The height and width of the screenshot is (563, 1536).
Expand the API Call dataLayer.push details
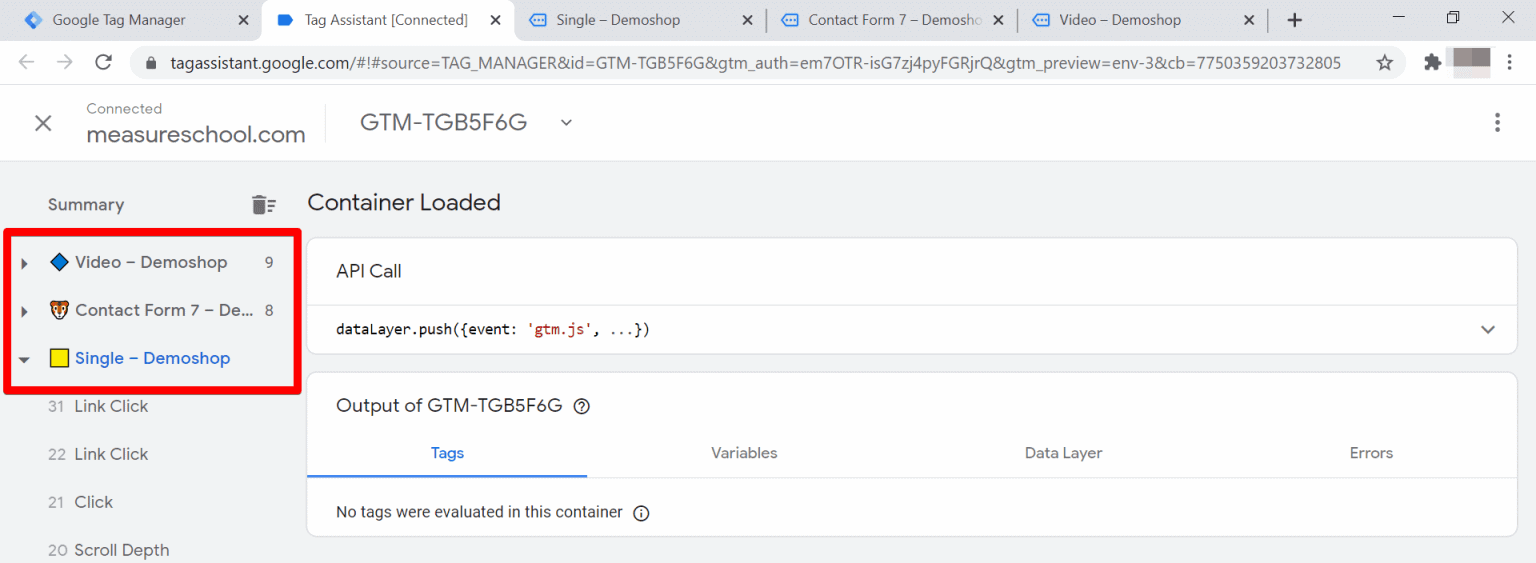click(x=1487, y=330)
